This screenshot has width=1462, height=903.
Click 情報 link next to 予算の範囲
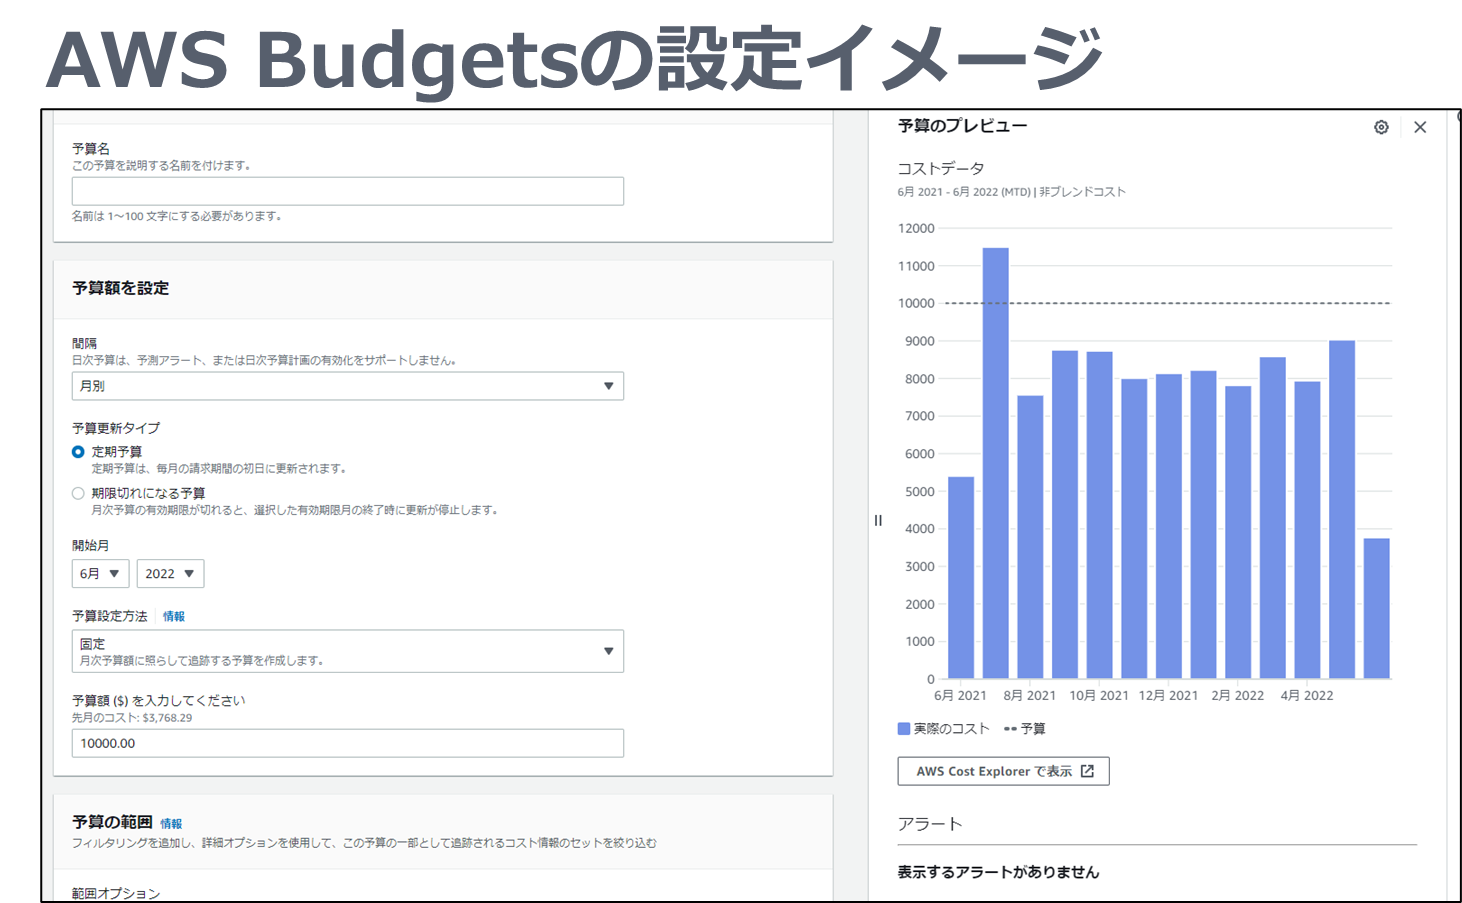click(171, 824)
